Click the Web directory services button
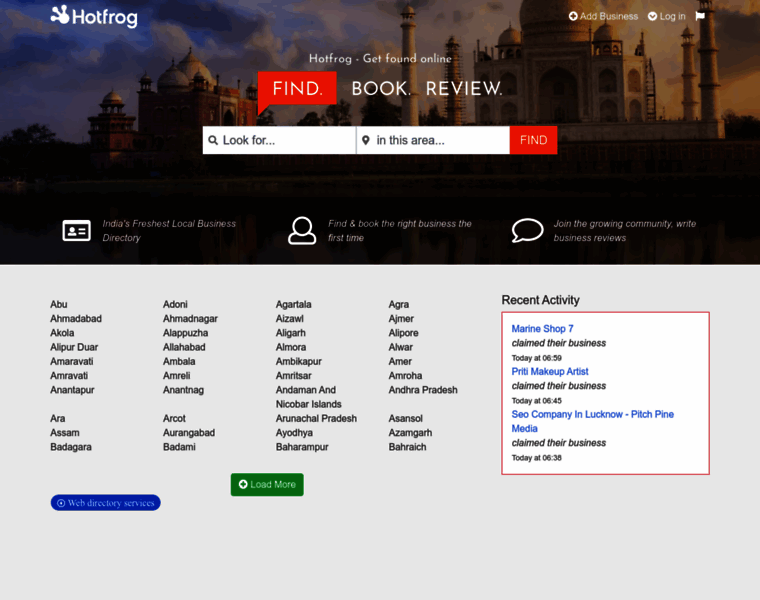The width and height of the screenshot is (760, 600). click(106, 503)
